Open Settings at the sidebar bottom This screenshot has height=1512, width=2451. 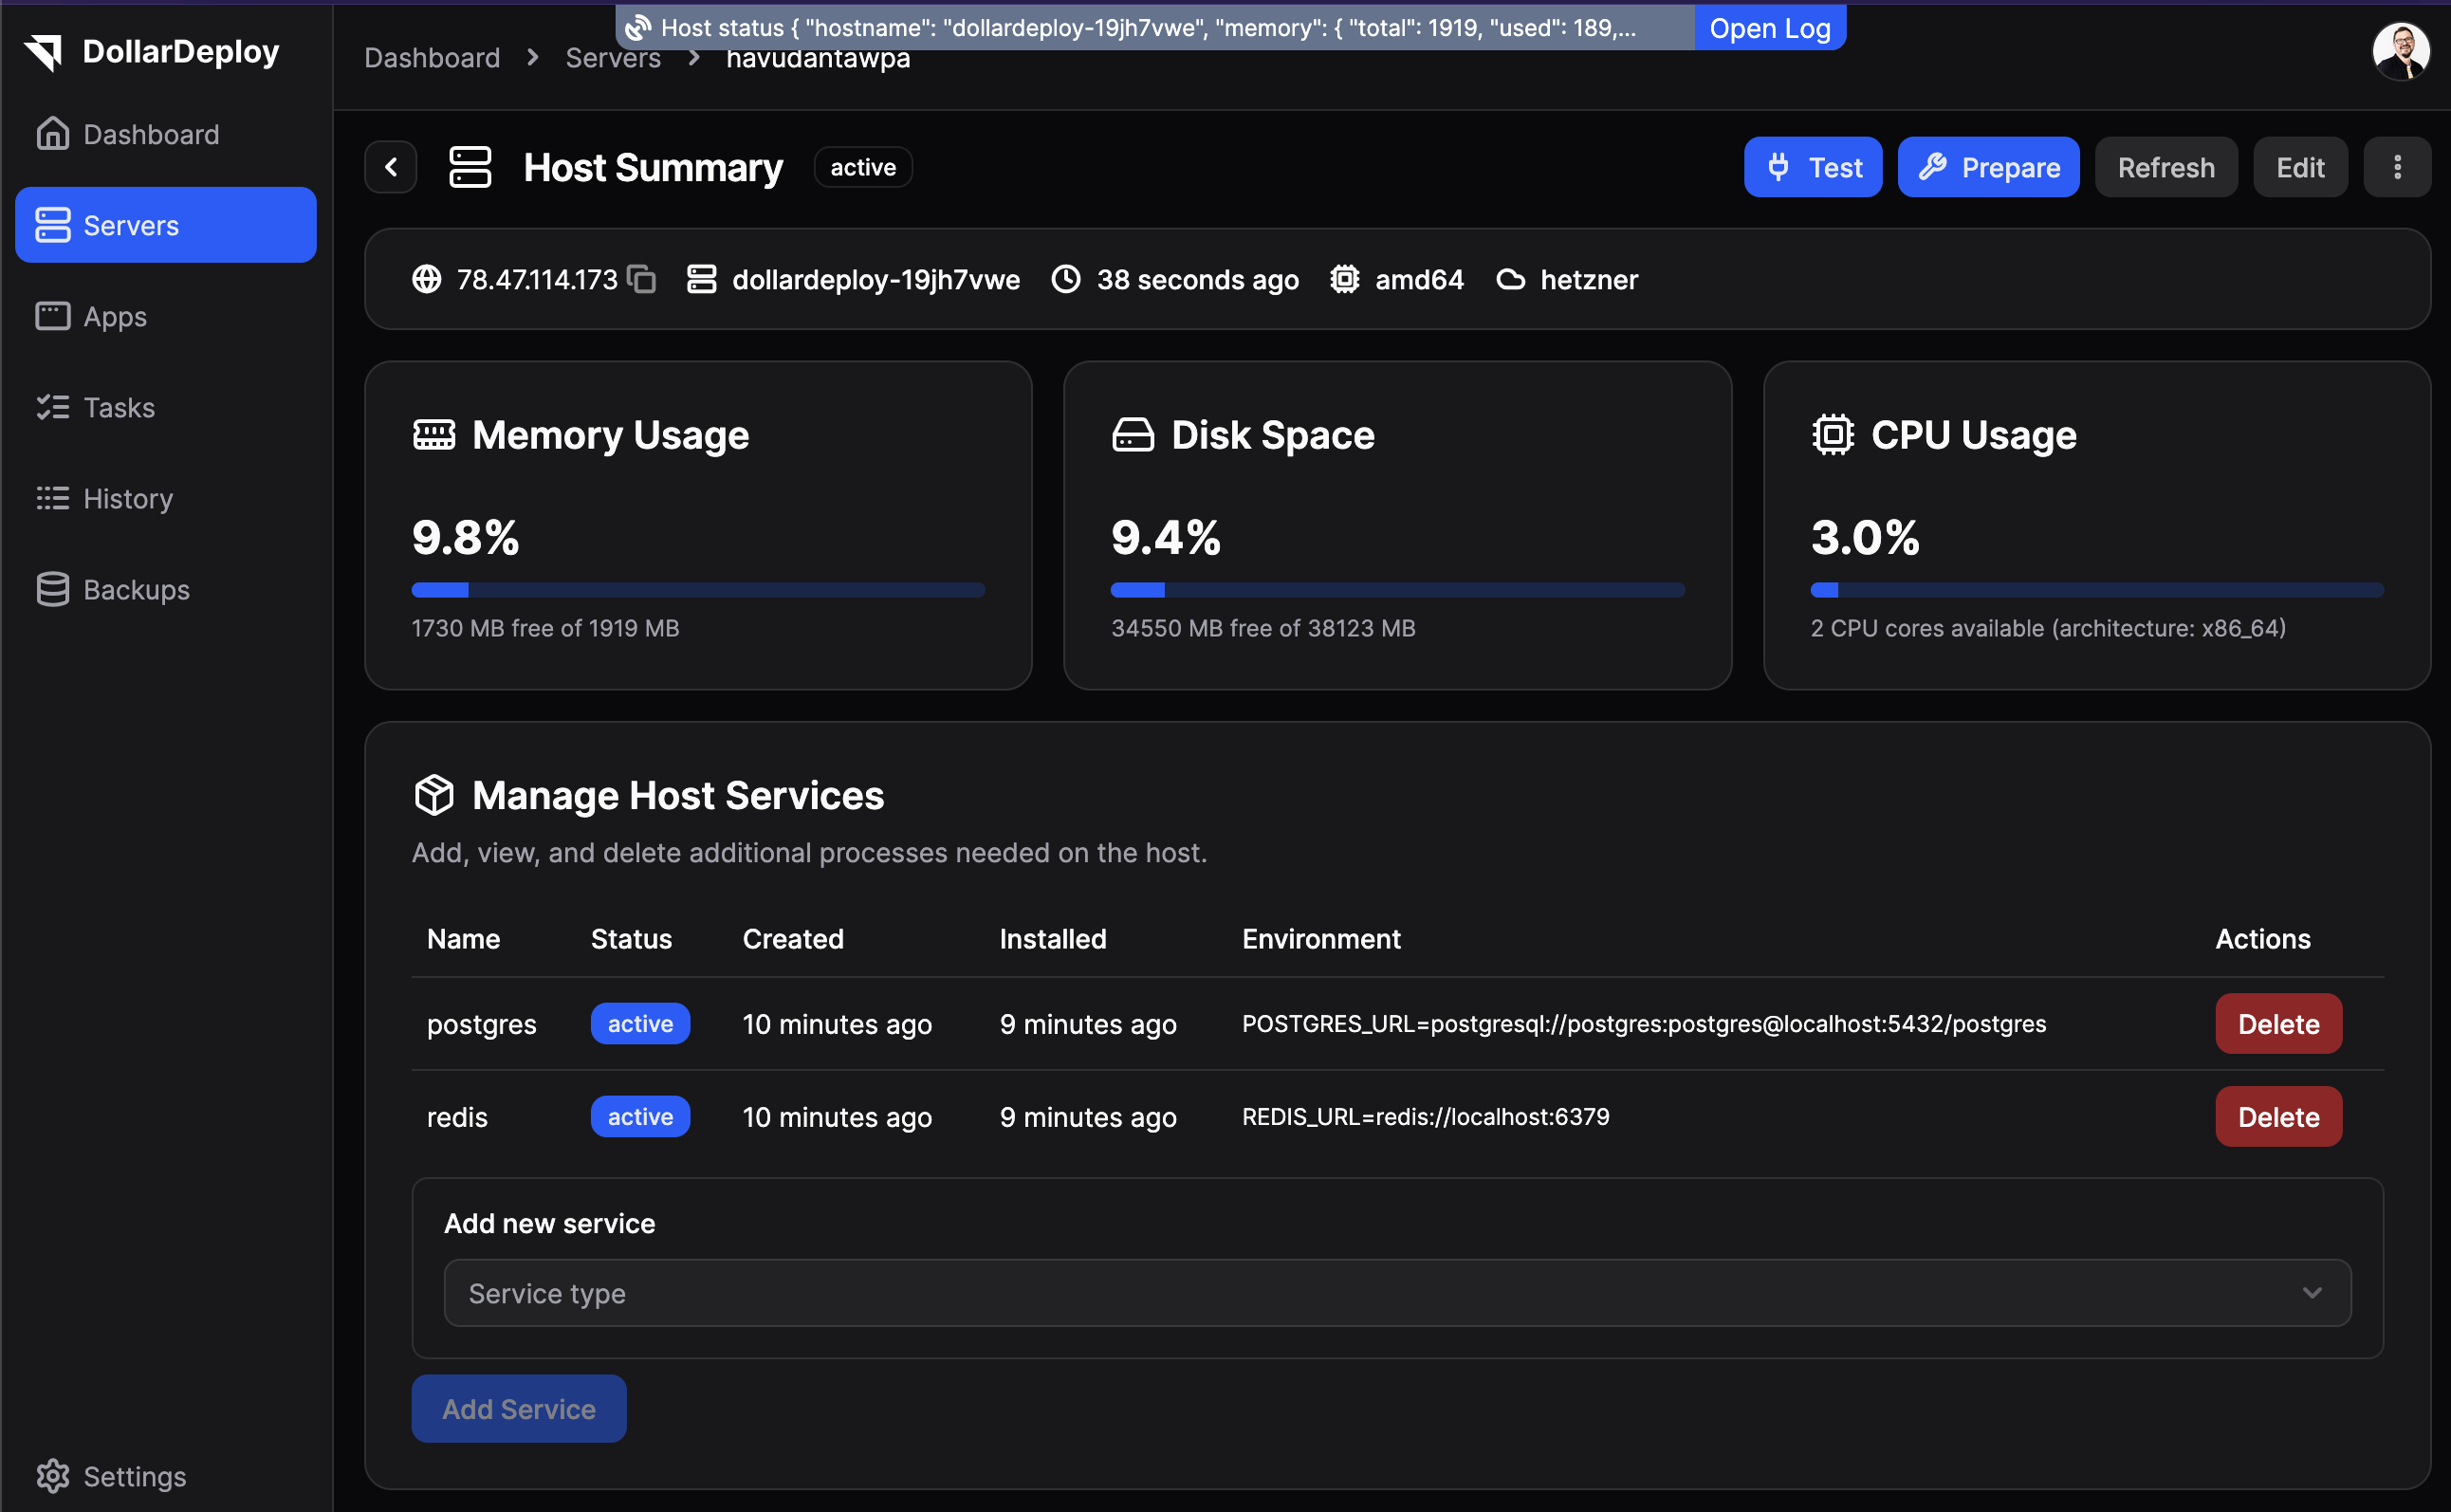(134, 1476)
